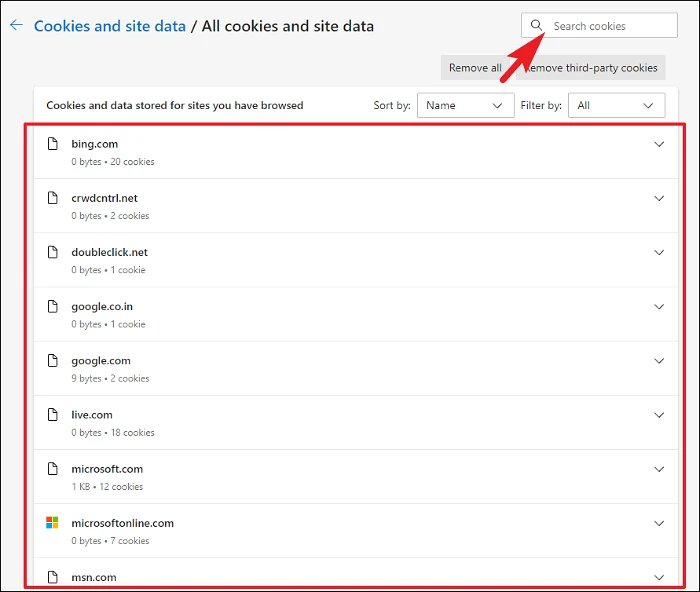Select the microsoftonline.com site name
The height and width of the screenshot is (592, 700).
pyautogui.click(x=122, y=523)
